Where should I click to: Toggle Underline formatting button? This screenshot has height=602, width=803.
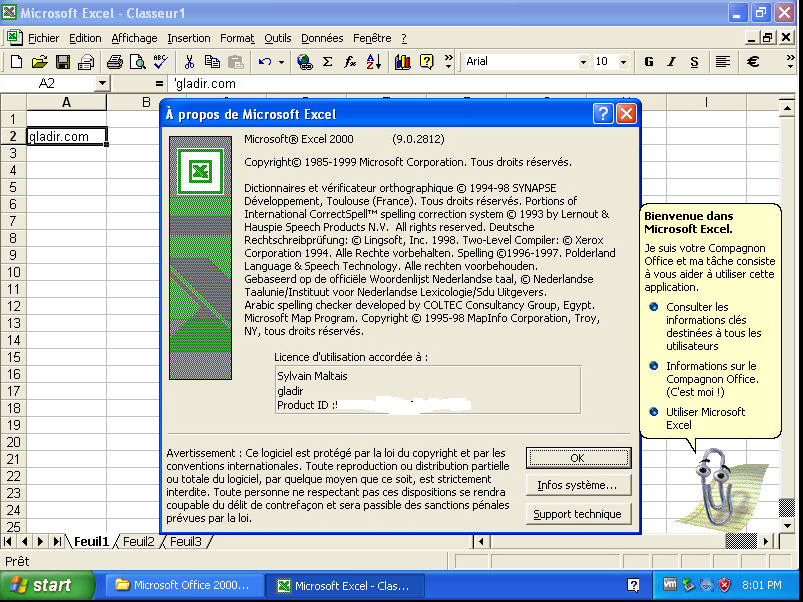(x=694, y=62)
